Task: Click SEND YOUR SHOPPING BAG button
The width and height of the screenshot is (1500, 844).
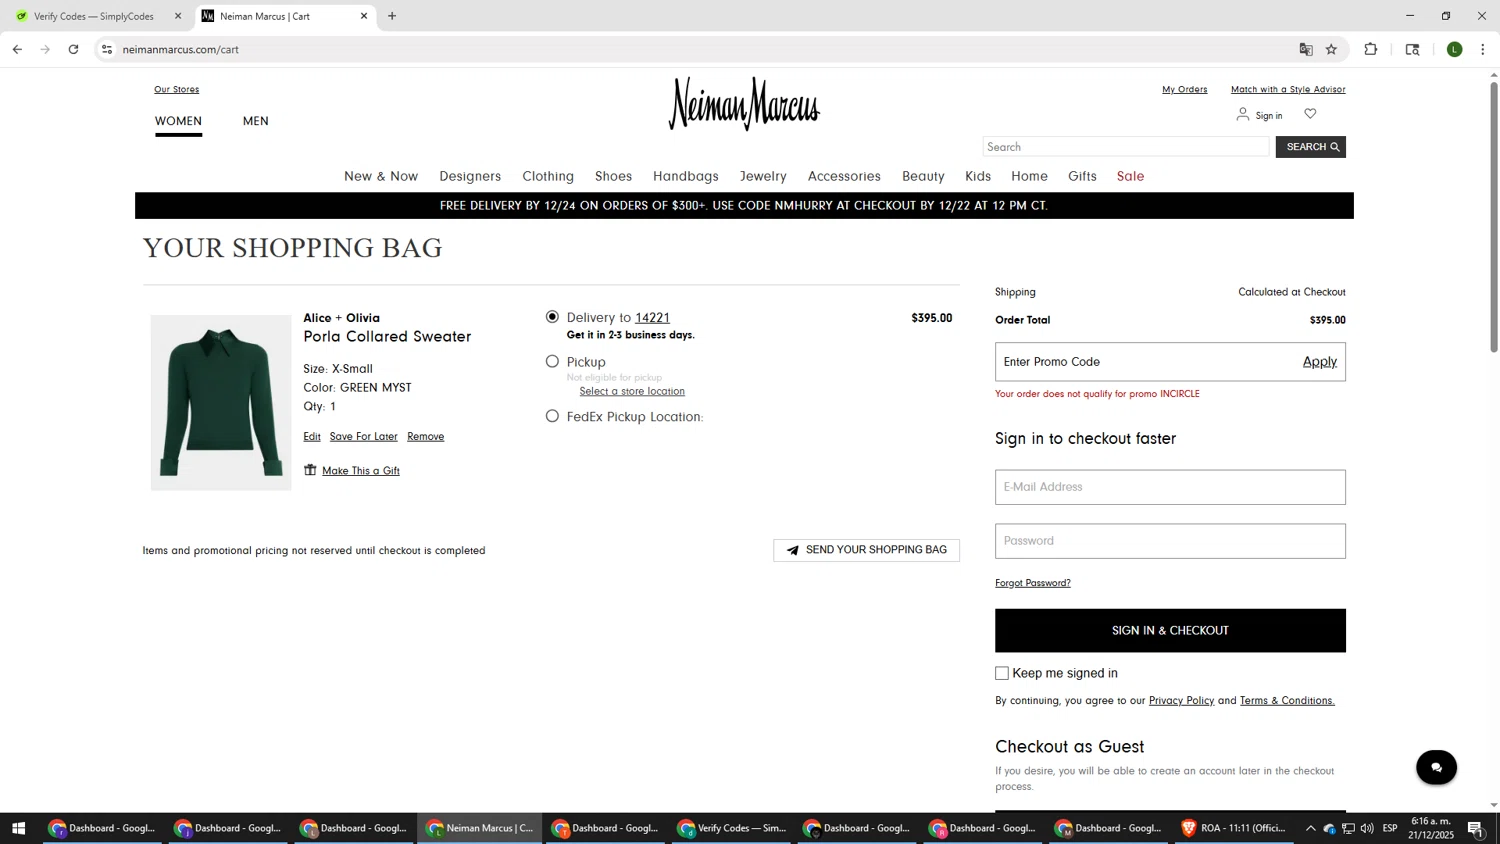Action: click(x=866, y=550)
